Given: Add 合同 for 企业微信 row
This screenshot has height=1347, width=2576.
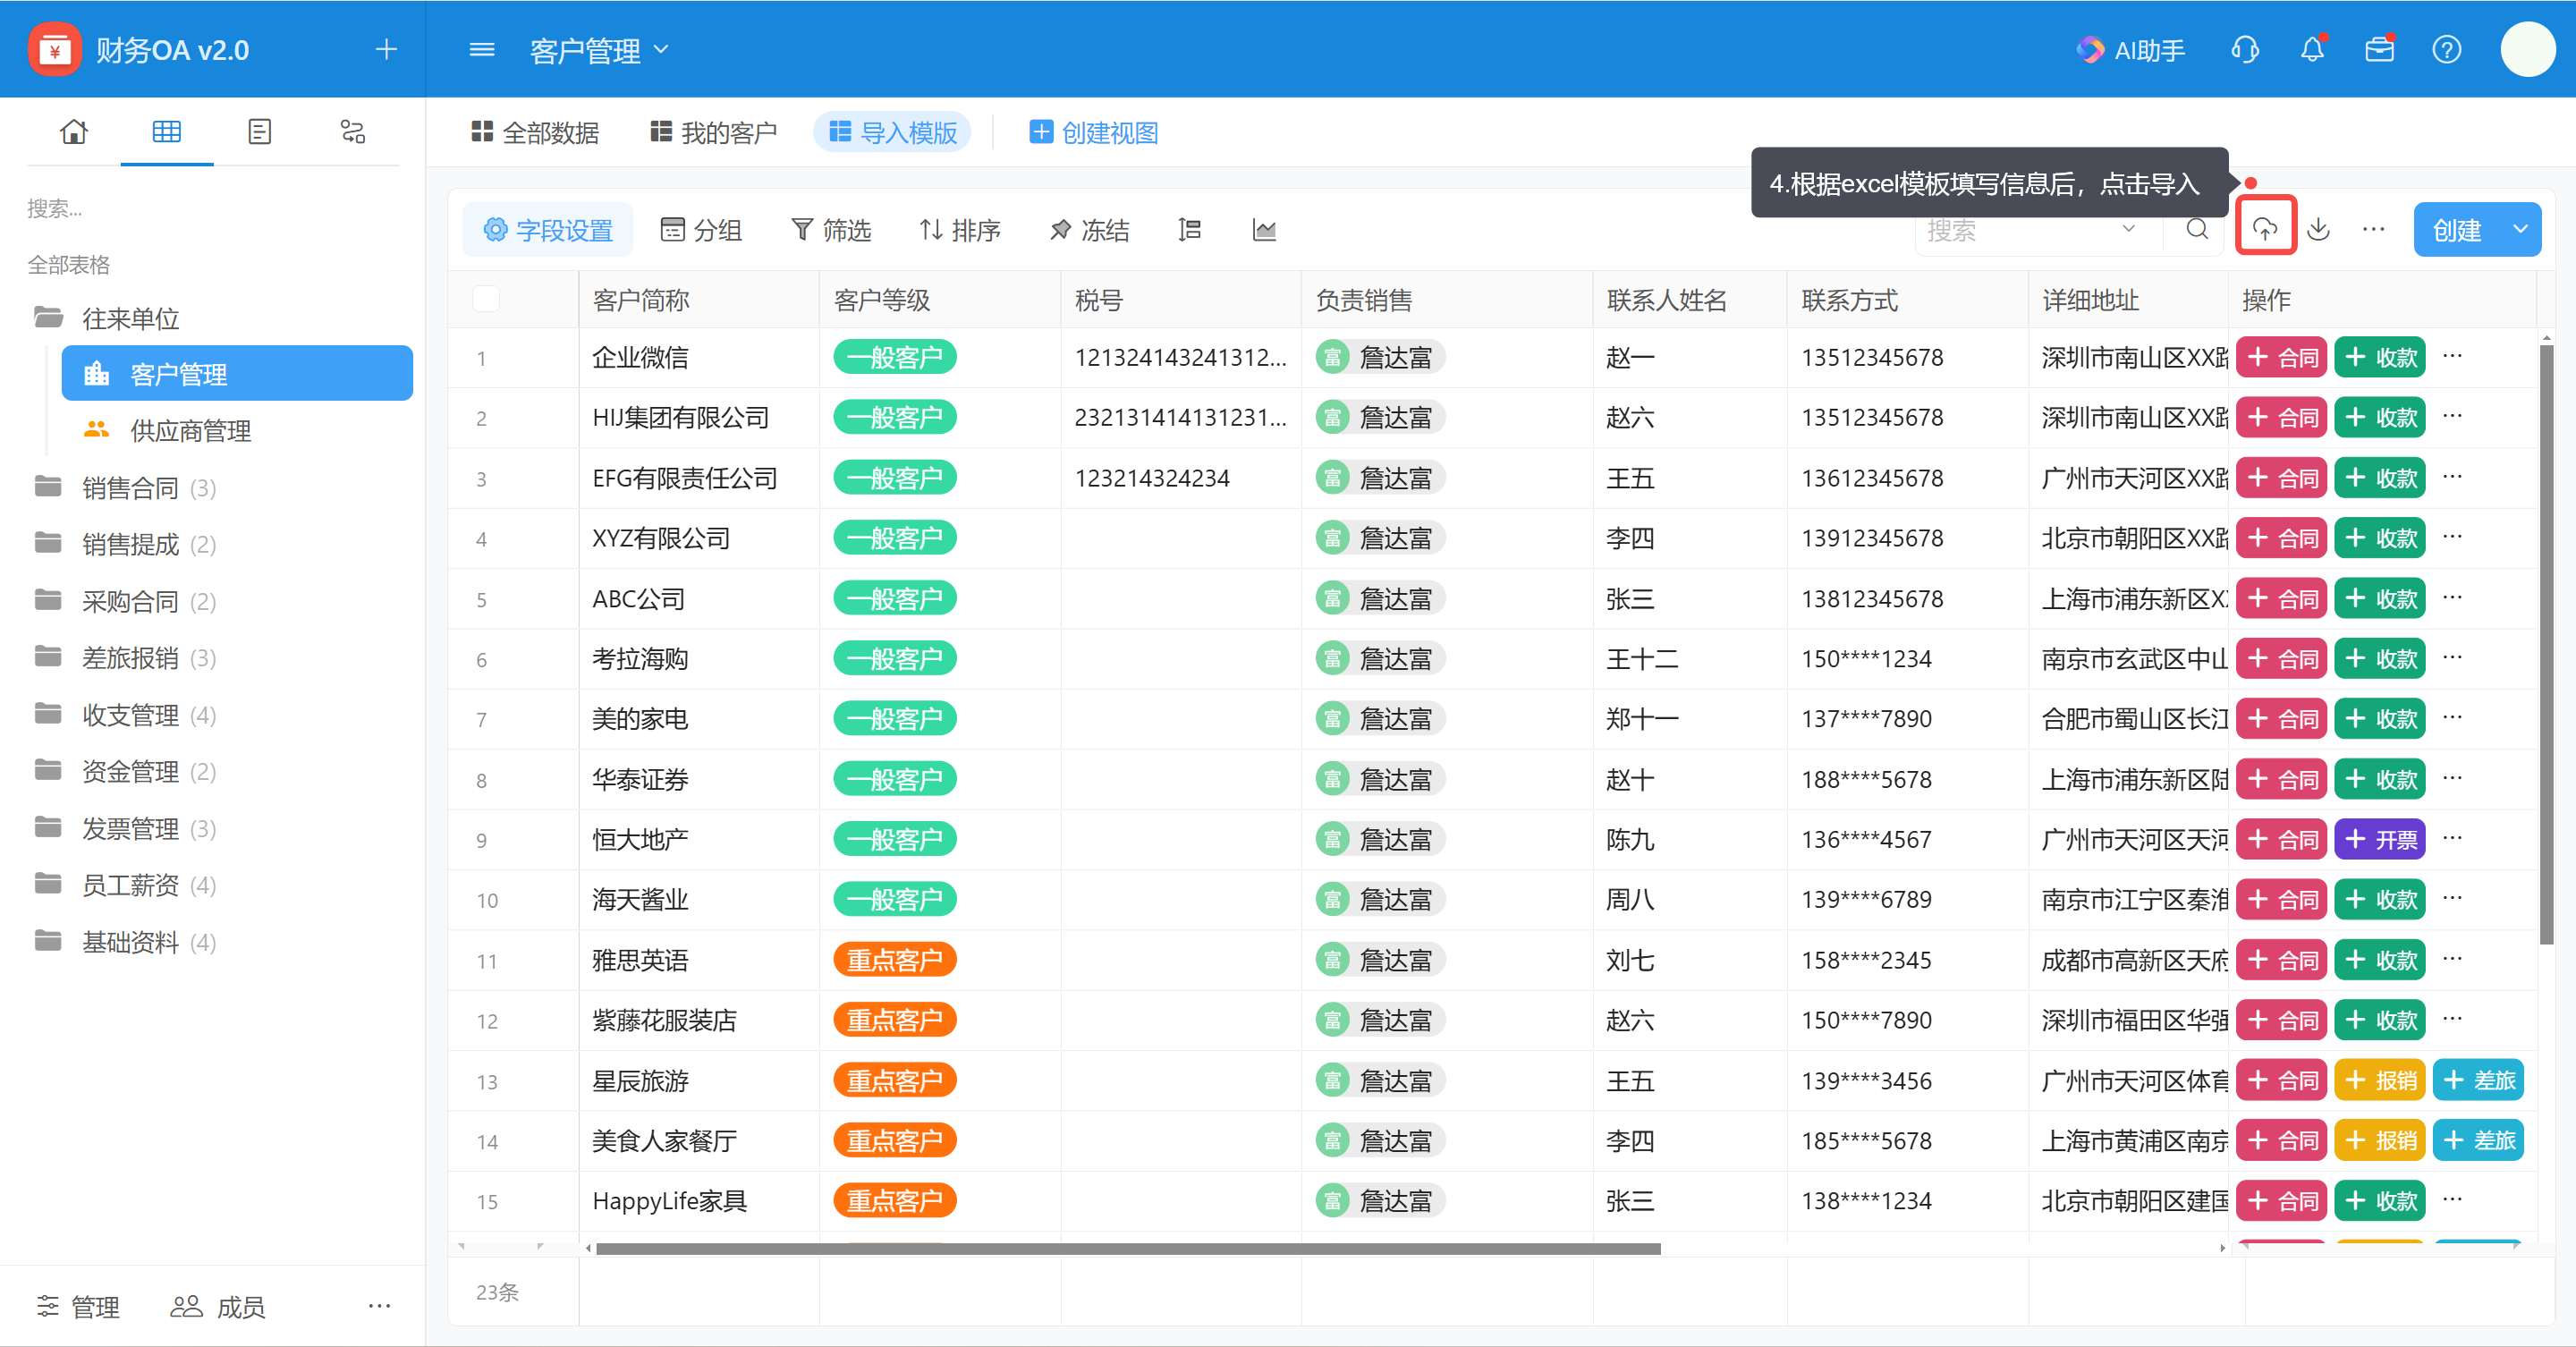Looking at the screenshot, I should [2282, 357].
